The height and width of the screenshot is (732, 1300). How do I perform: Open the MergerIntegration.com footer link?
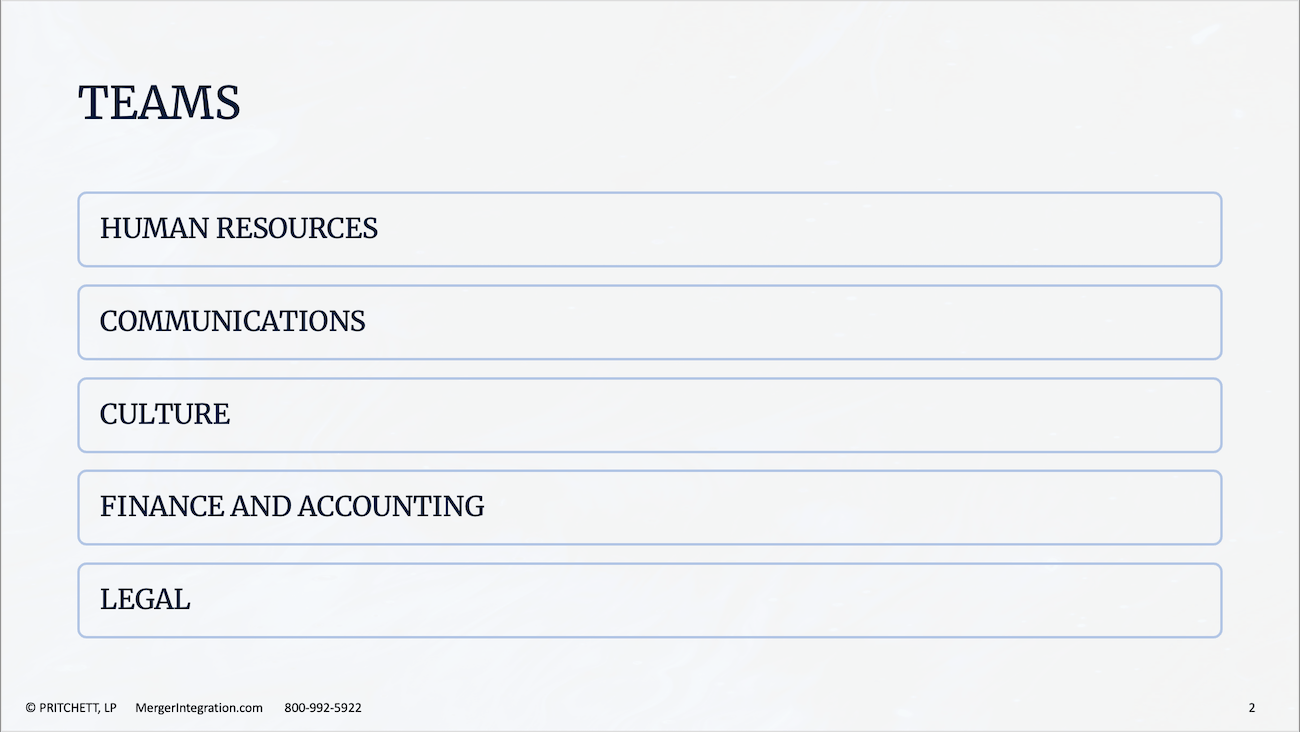click(199, 708)
